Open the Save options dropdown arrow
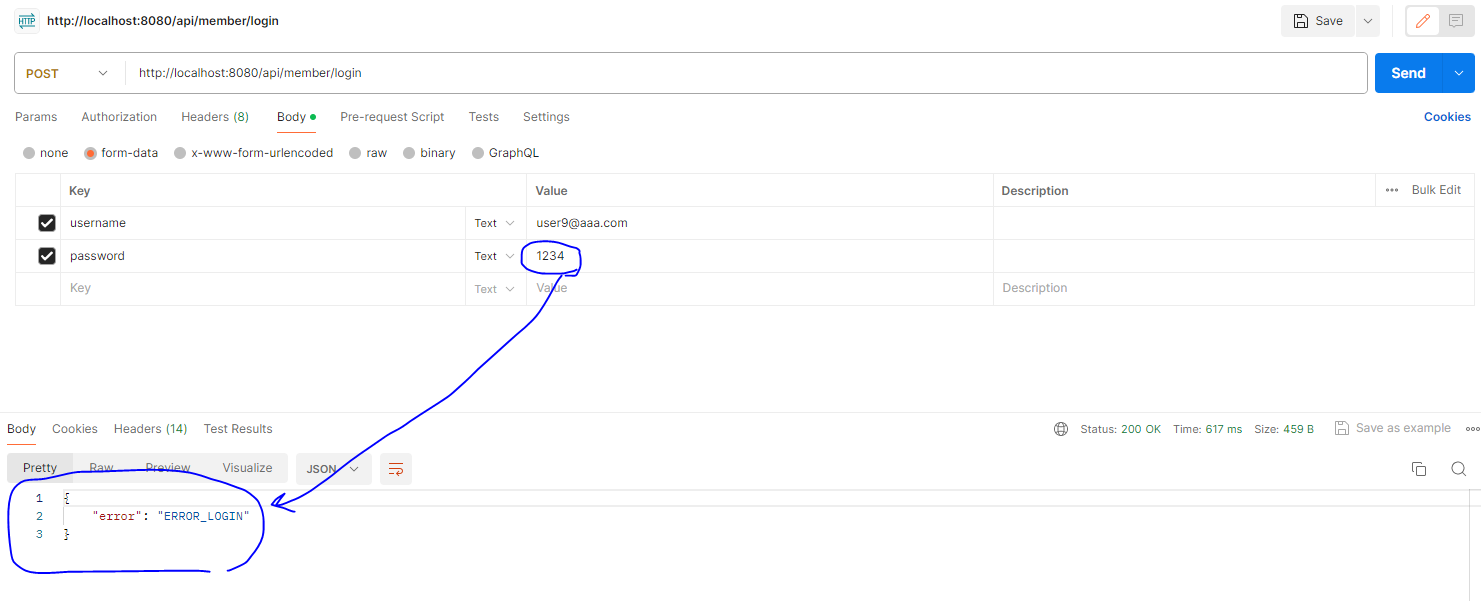1481x601 pixels. pos(1367,21)
